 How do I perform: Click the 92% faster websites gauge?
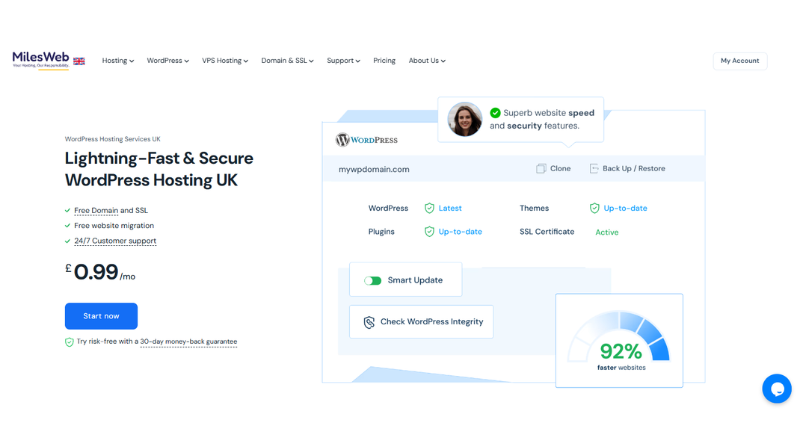pyautogui.click(x=619, y=340)
